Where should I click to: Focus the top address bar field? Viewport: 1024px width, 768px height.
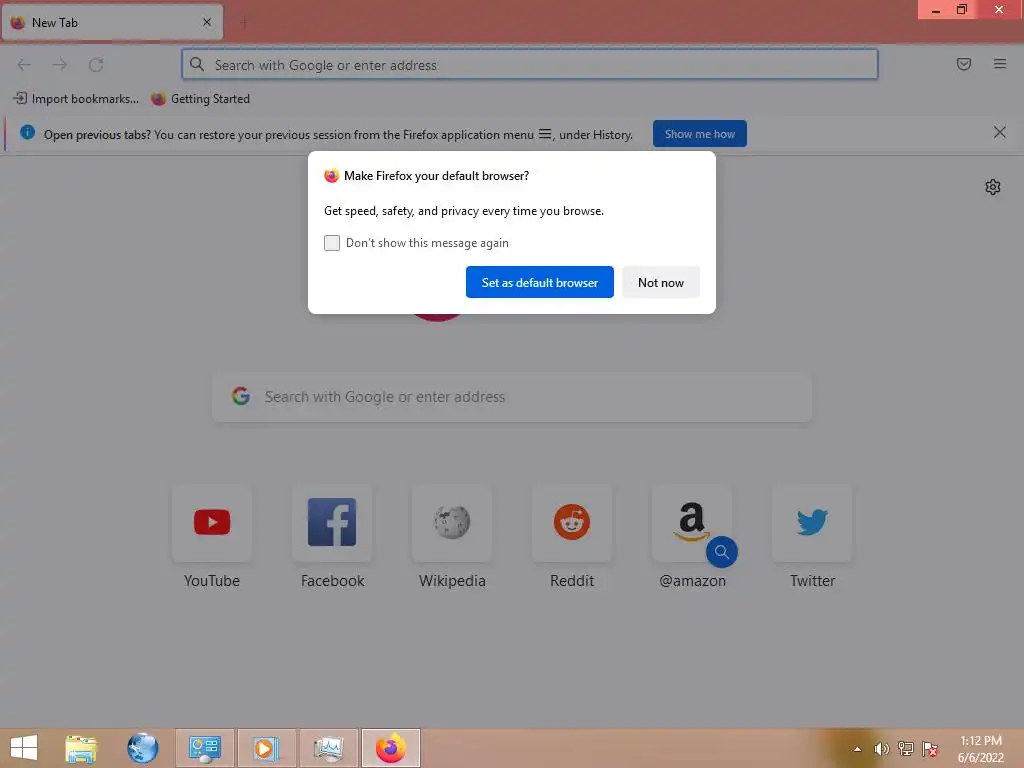530,64
